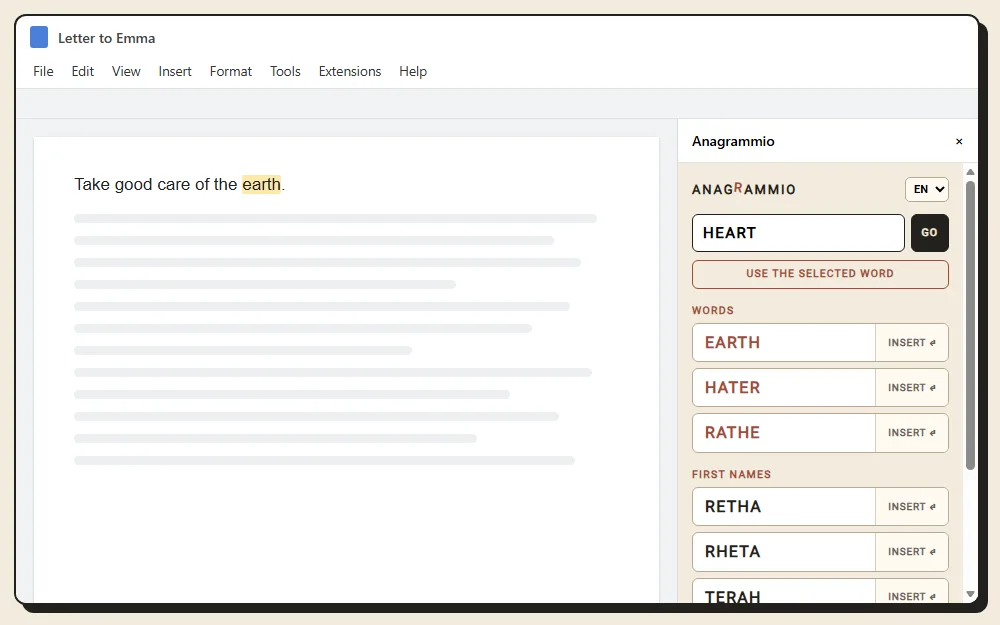The image size is (1000, 625).
Task: Click the blue document icon
Action: point(39,38)
